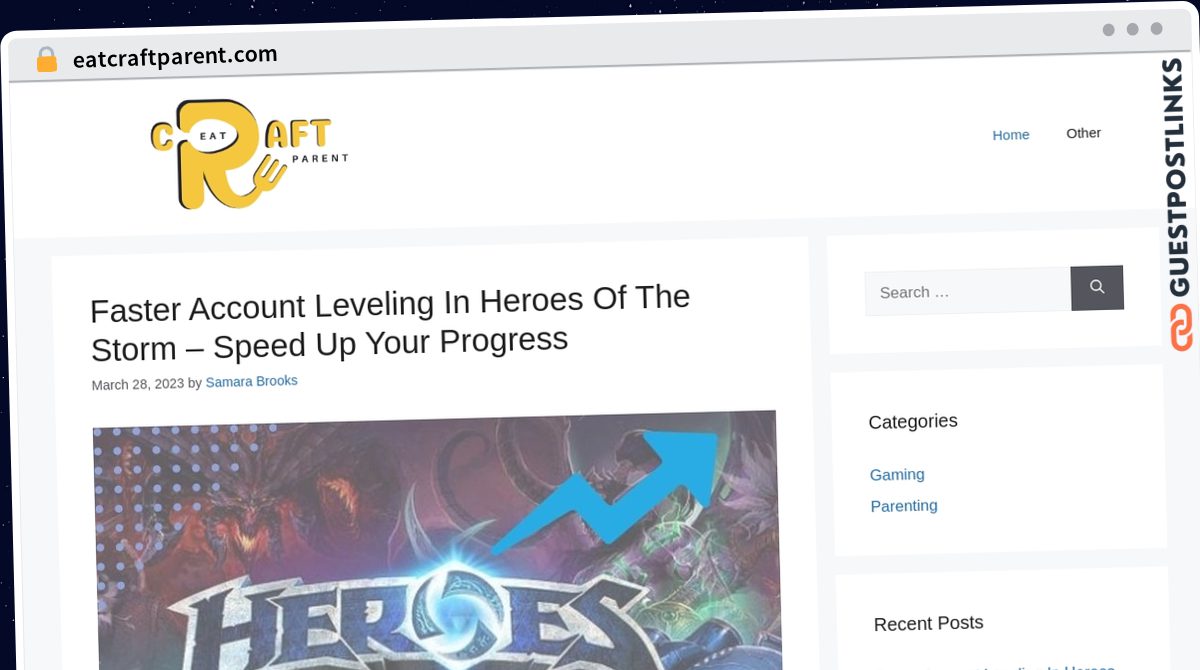This screenshot has width=1200, height=670.
Task: Click the Eat Craft Parent logo
Action: (249, 153)
